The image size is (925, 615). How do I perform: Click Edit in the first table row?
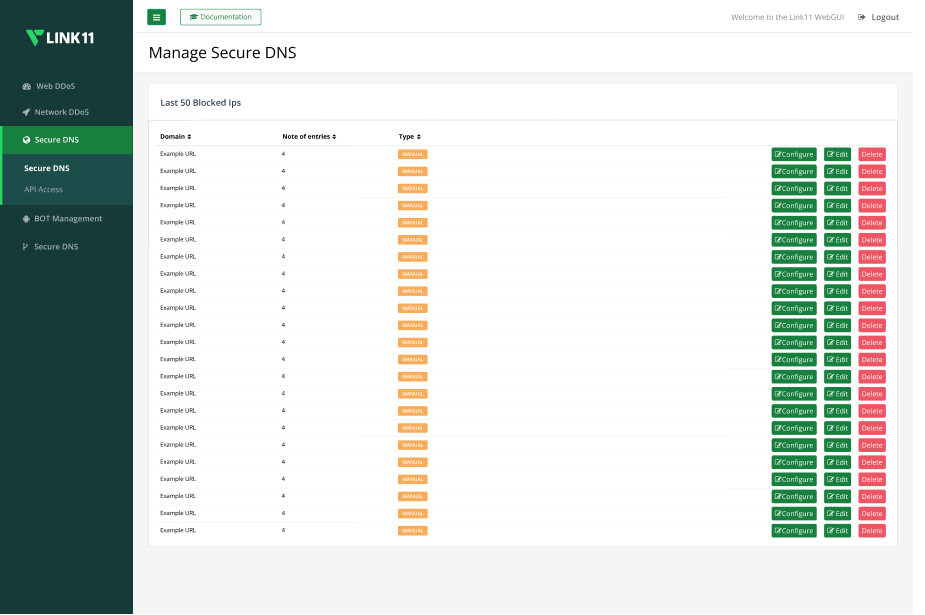pyautogui.click(x=837, y=154)
